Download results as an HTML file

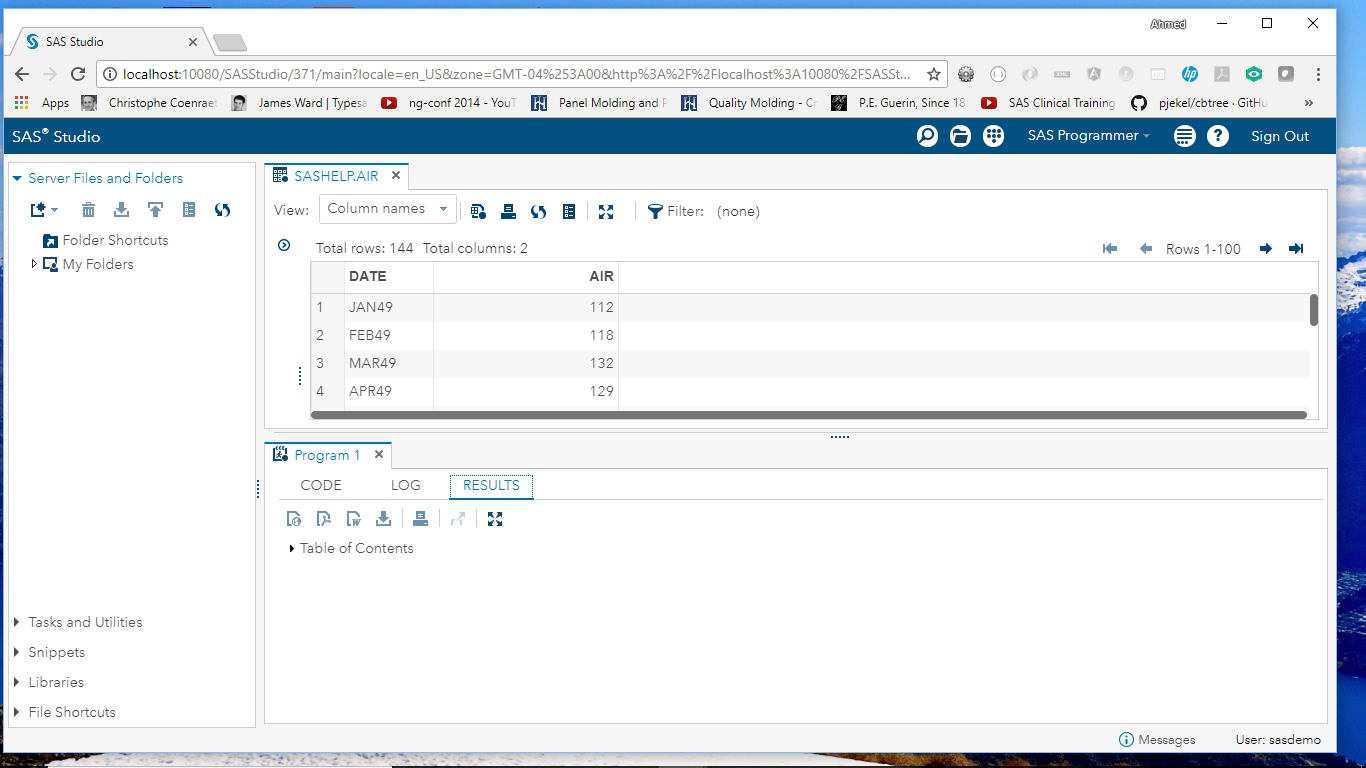[293, 518]
